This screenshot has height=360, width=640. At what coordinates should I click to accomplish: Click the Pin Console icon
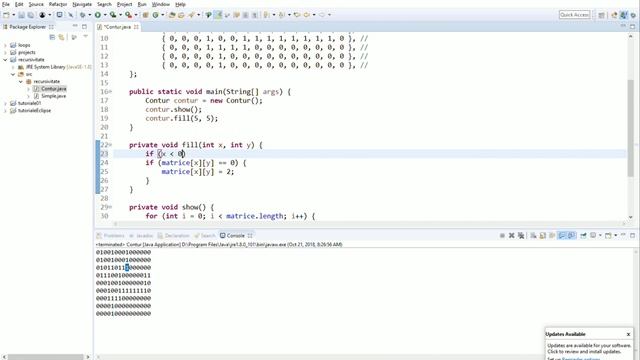(583, 236)
